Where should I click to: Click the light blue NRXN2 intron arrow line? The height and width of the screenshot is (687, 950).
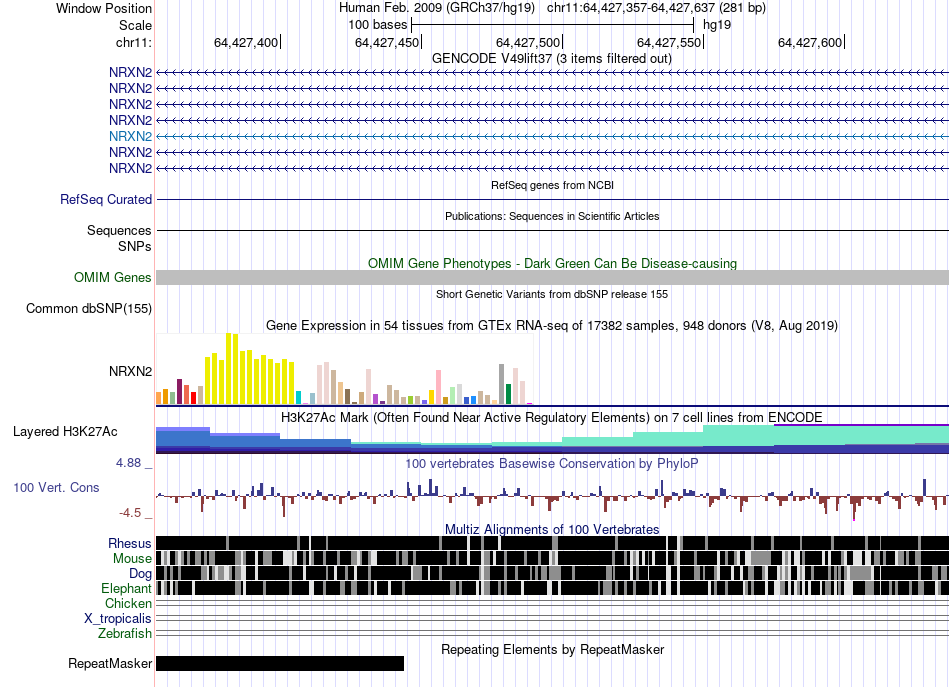553,136
